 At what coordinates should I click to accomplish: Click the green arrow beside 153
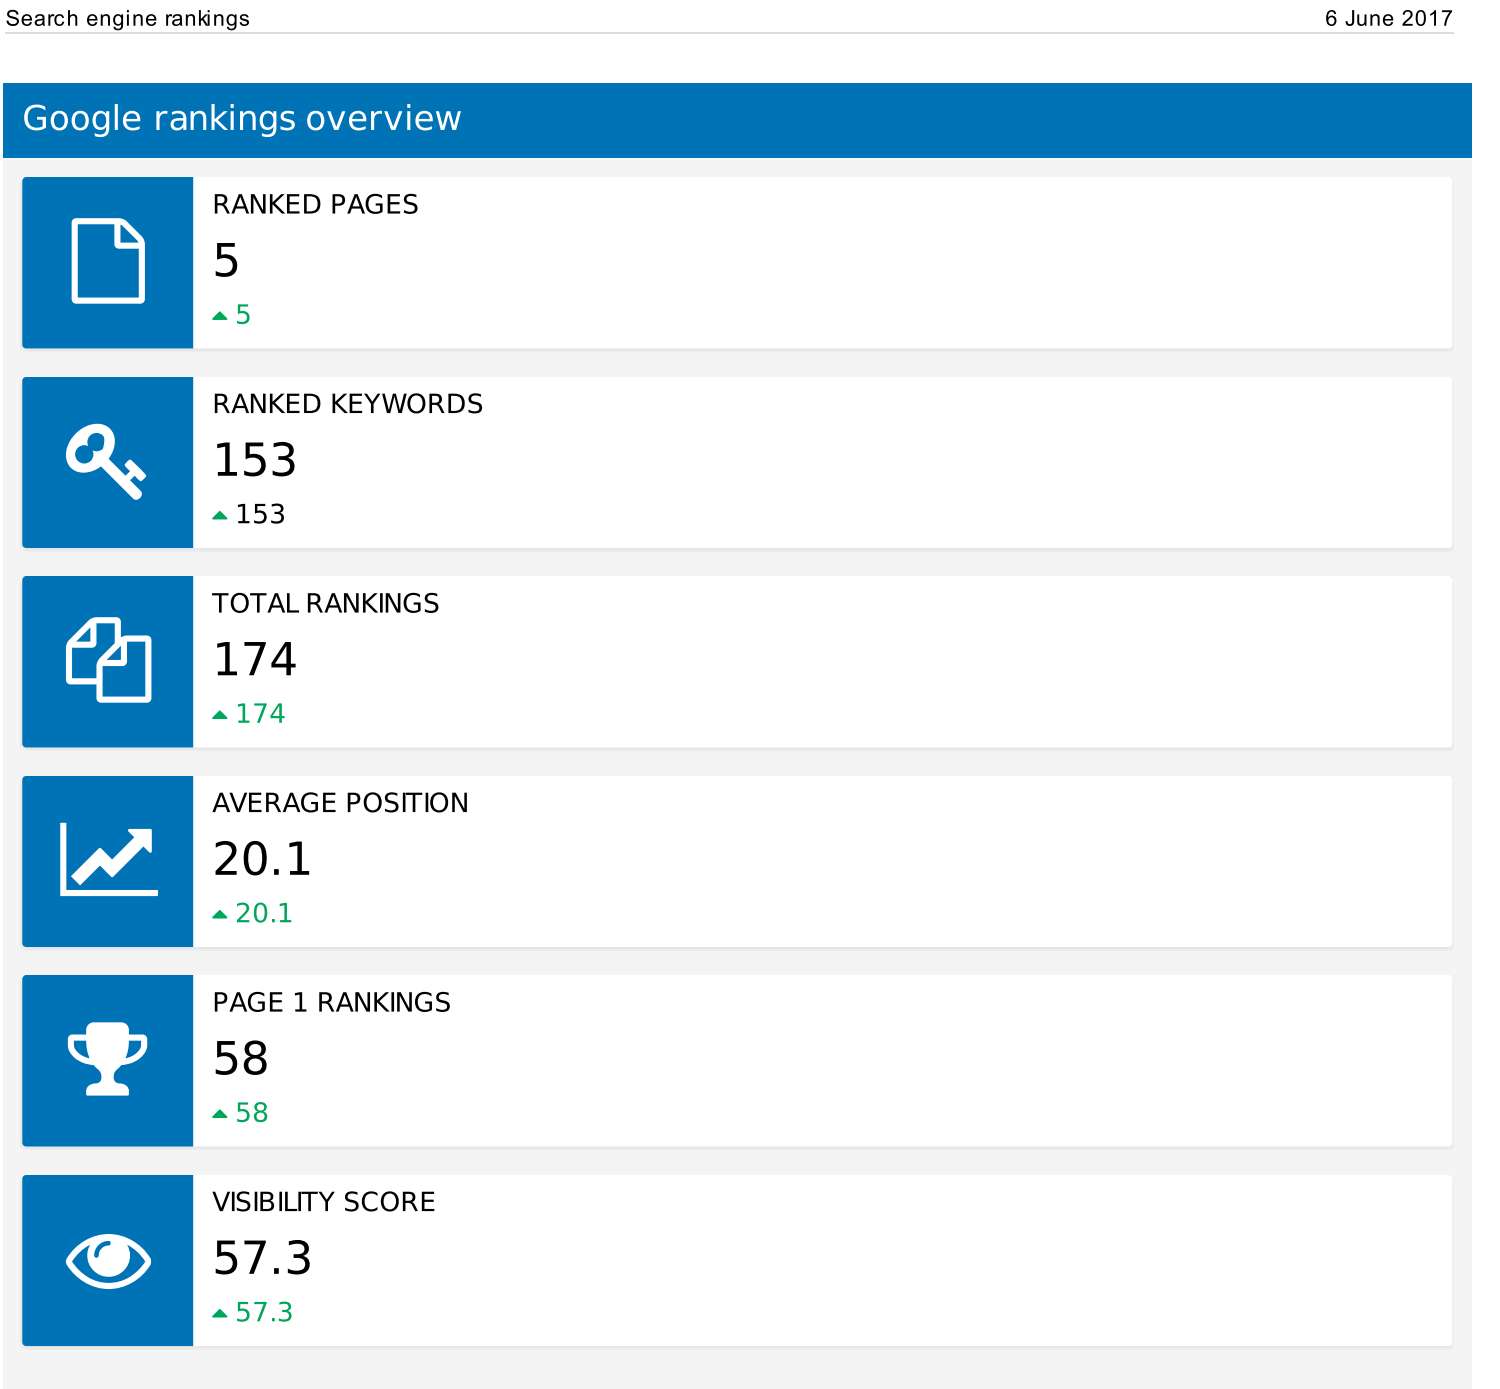[x=221, y=513]
